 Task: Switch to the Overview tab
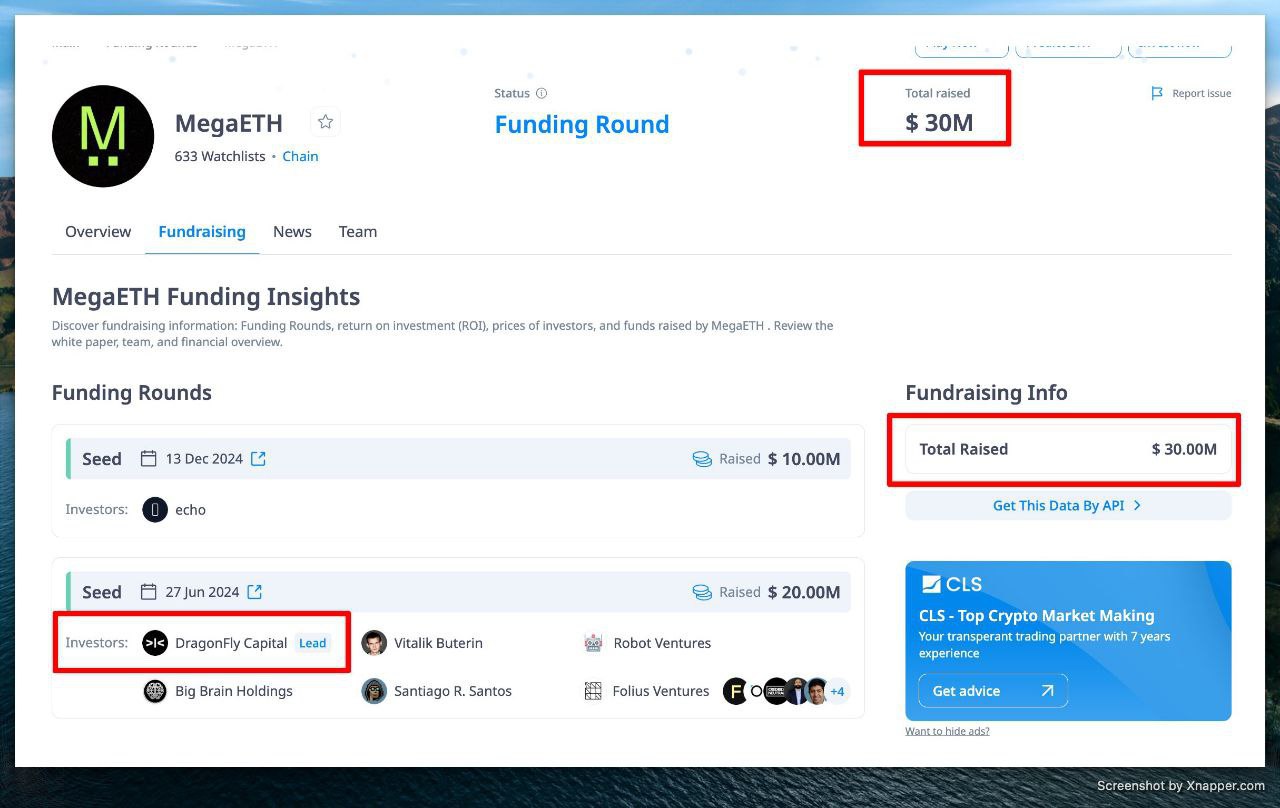point(98,231)
